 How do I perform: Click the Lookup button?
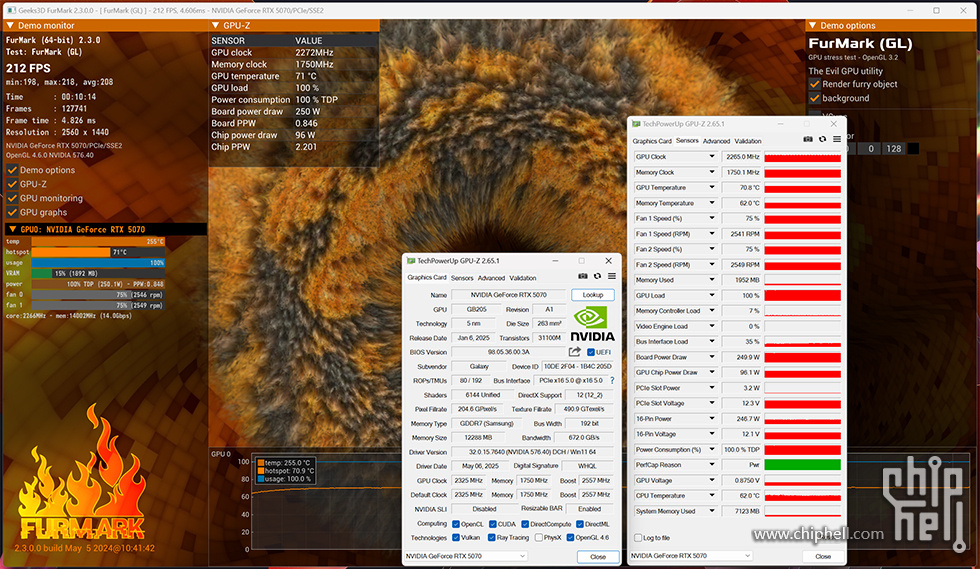coord(592,295)
